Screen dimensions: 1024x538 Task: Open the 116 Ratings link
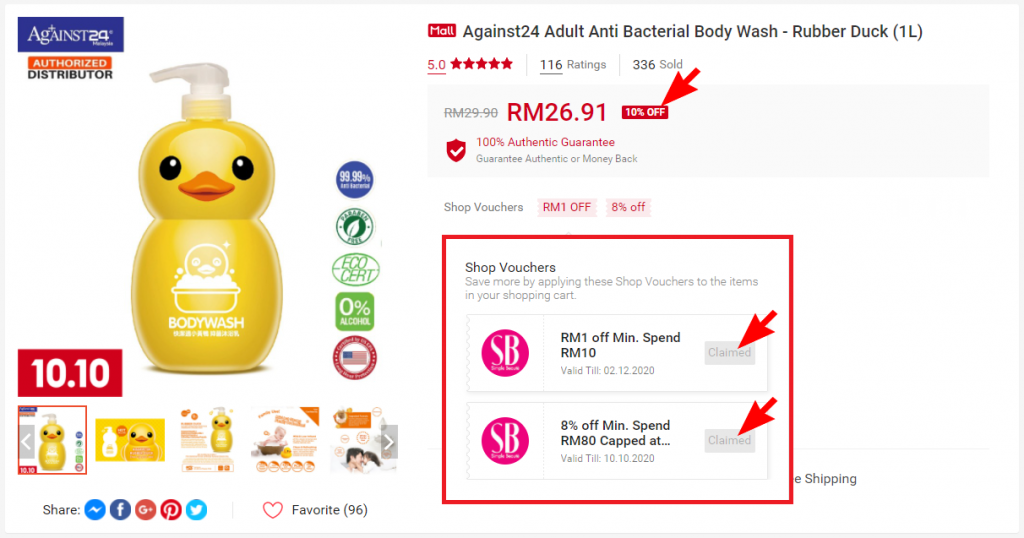click(573, 65)
